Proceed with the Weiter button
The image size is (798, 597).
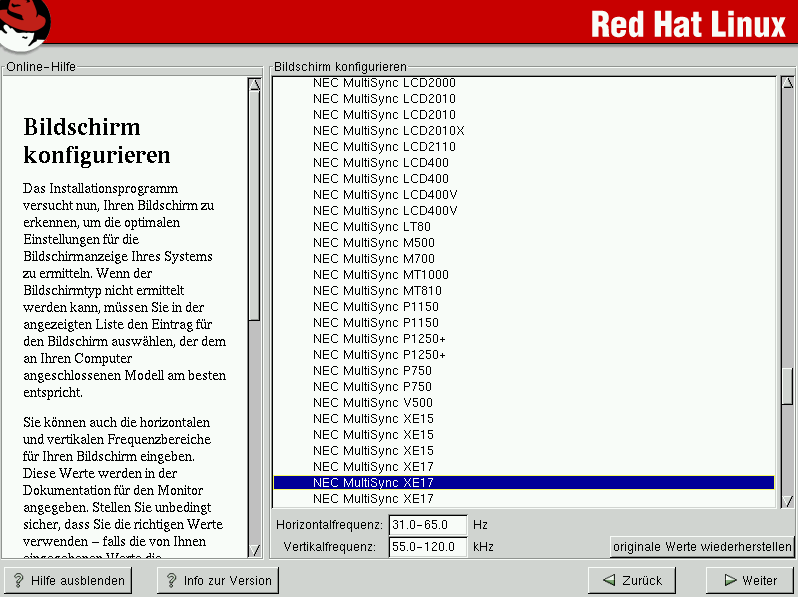[x=749, y=580]
